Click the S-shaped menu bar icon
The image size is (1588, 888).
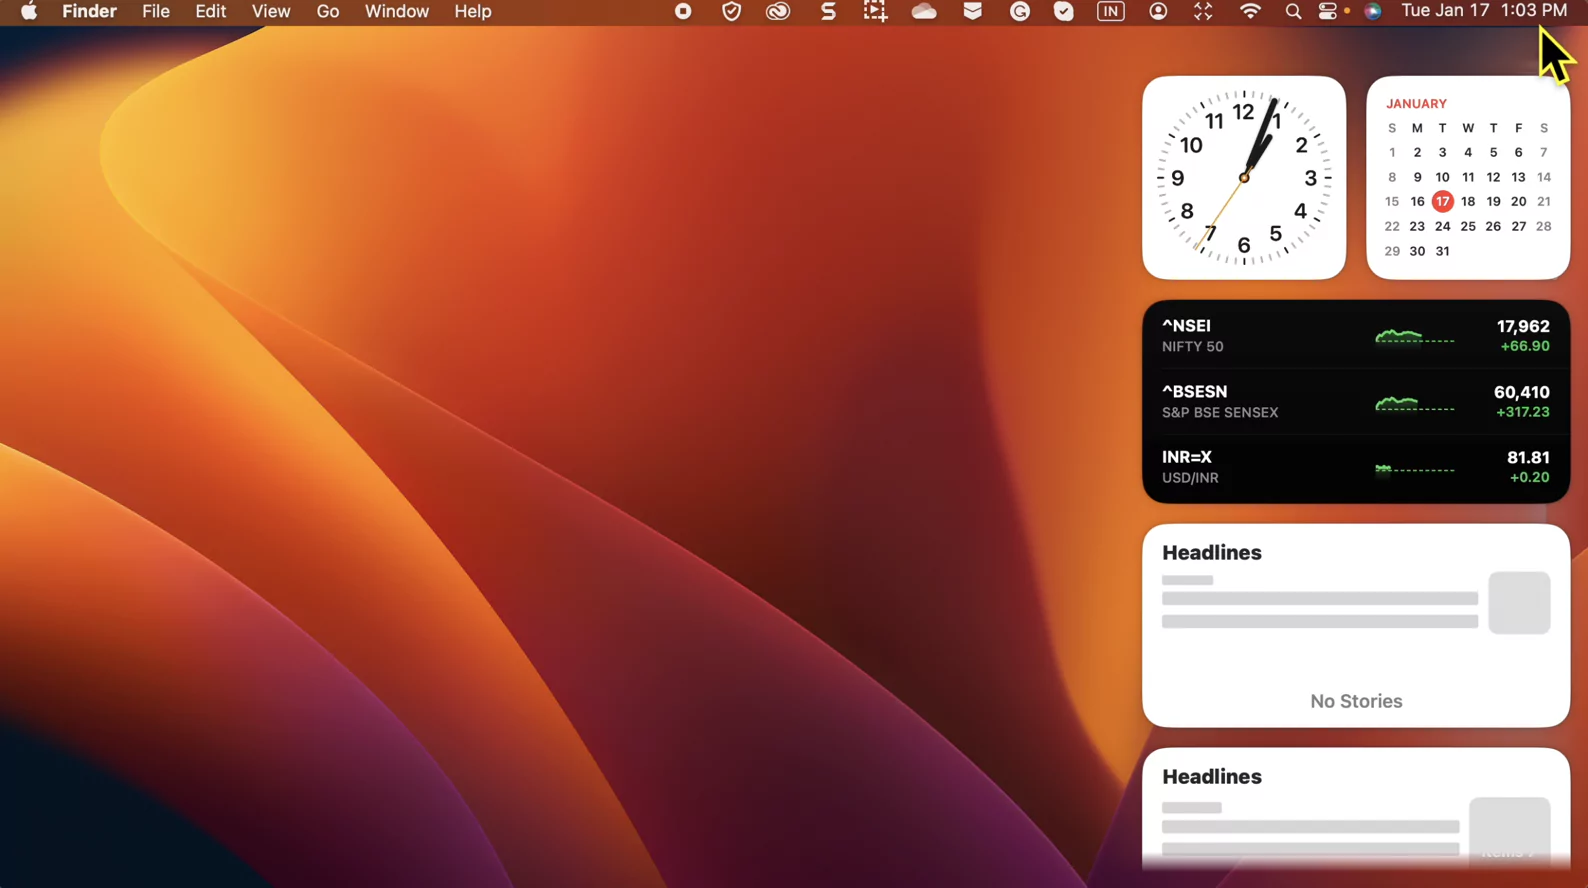click(828, 11)
